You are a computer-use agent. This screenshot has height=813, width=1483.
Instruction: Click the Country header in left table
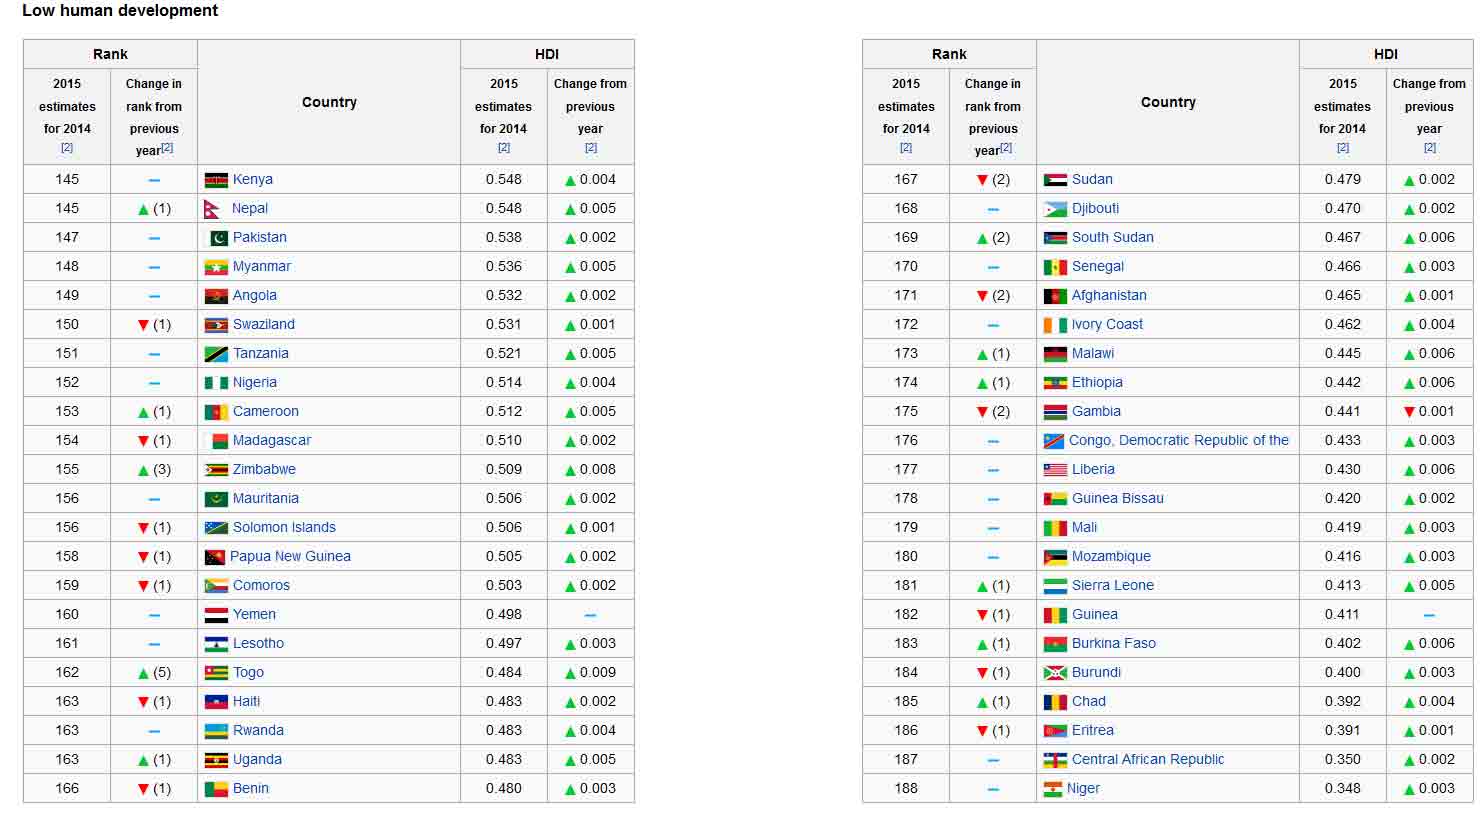pyautogui.click(x=329, y=102)
